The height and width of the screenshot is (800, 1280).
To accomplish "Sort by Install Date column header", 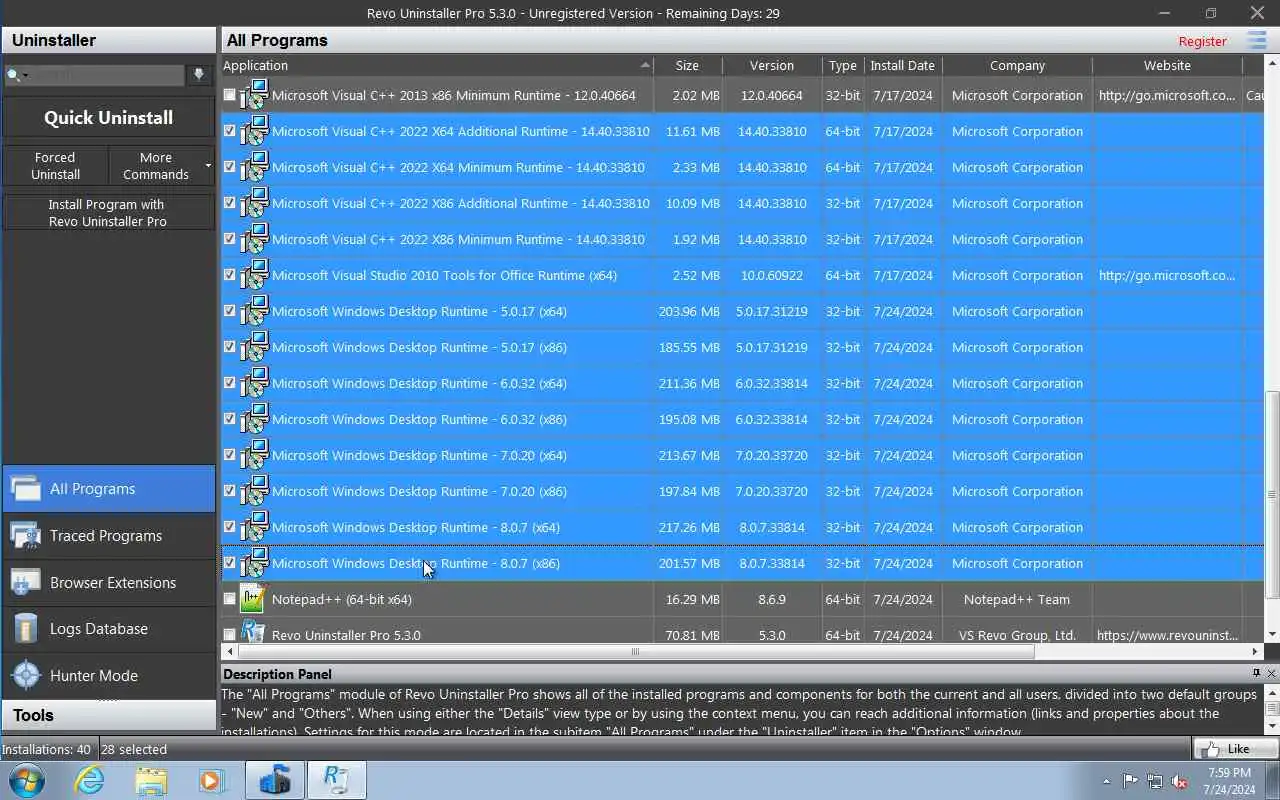I will pos(902,65).
